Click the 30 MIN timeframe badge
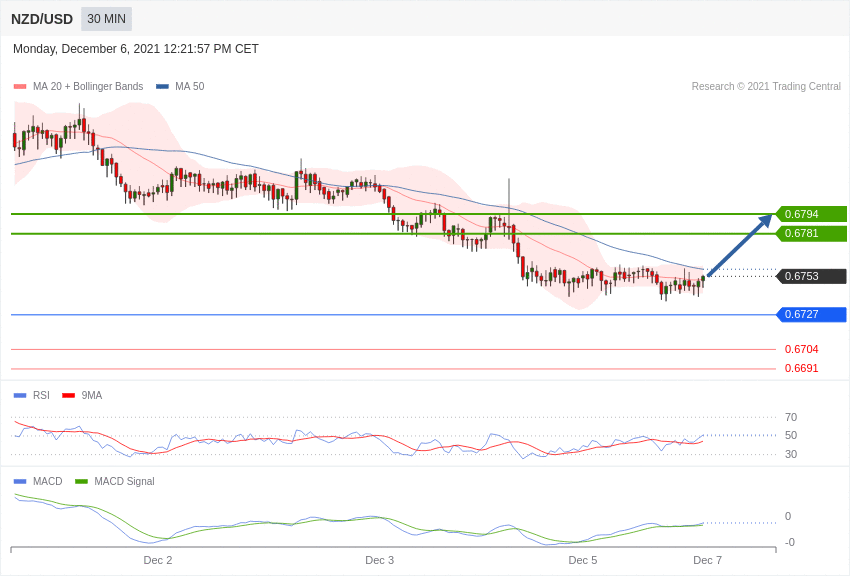 (x=106, y=19)
